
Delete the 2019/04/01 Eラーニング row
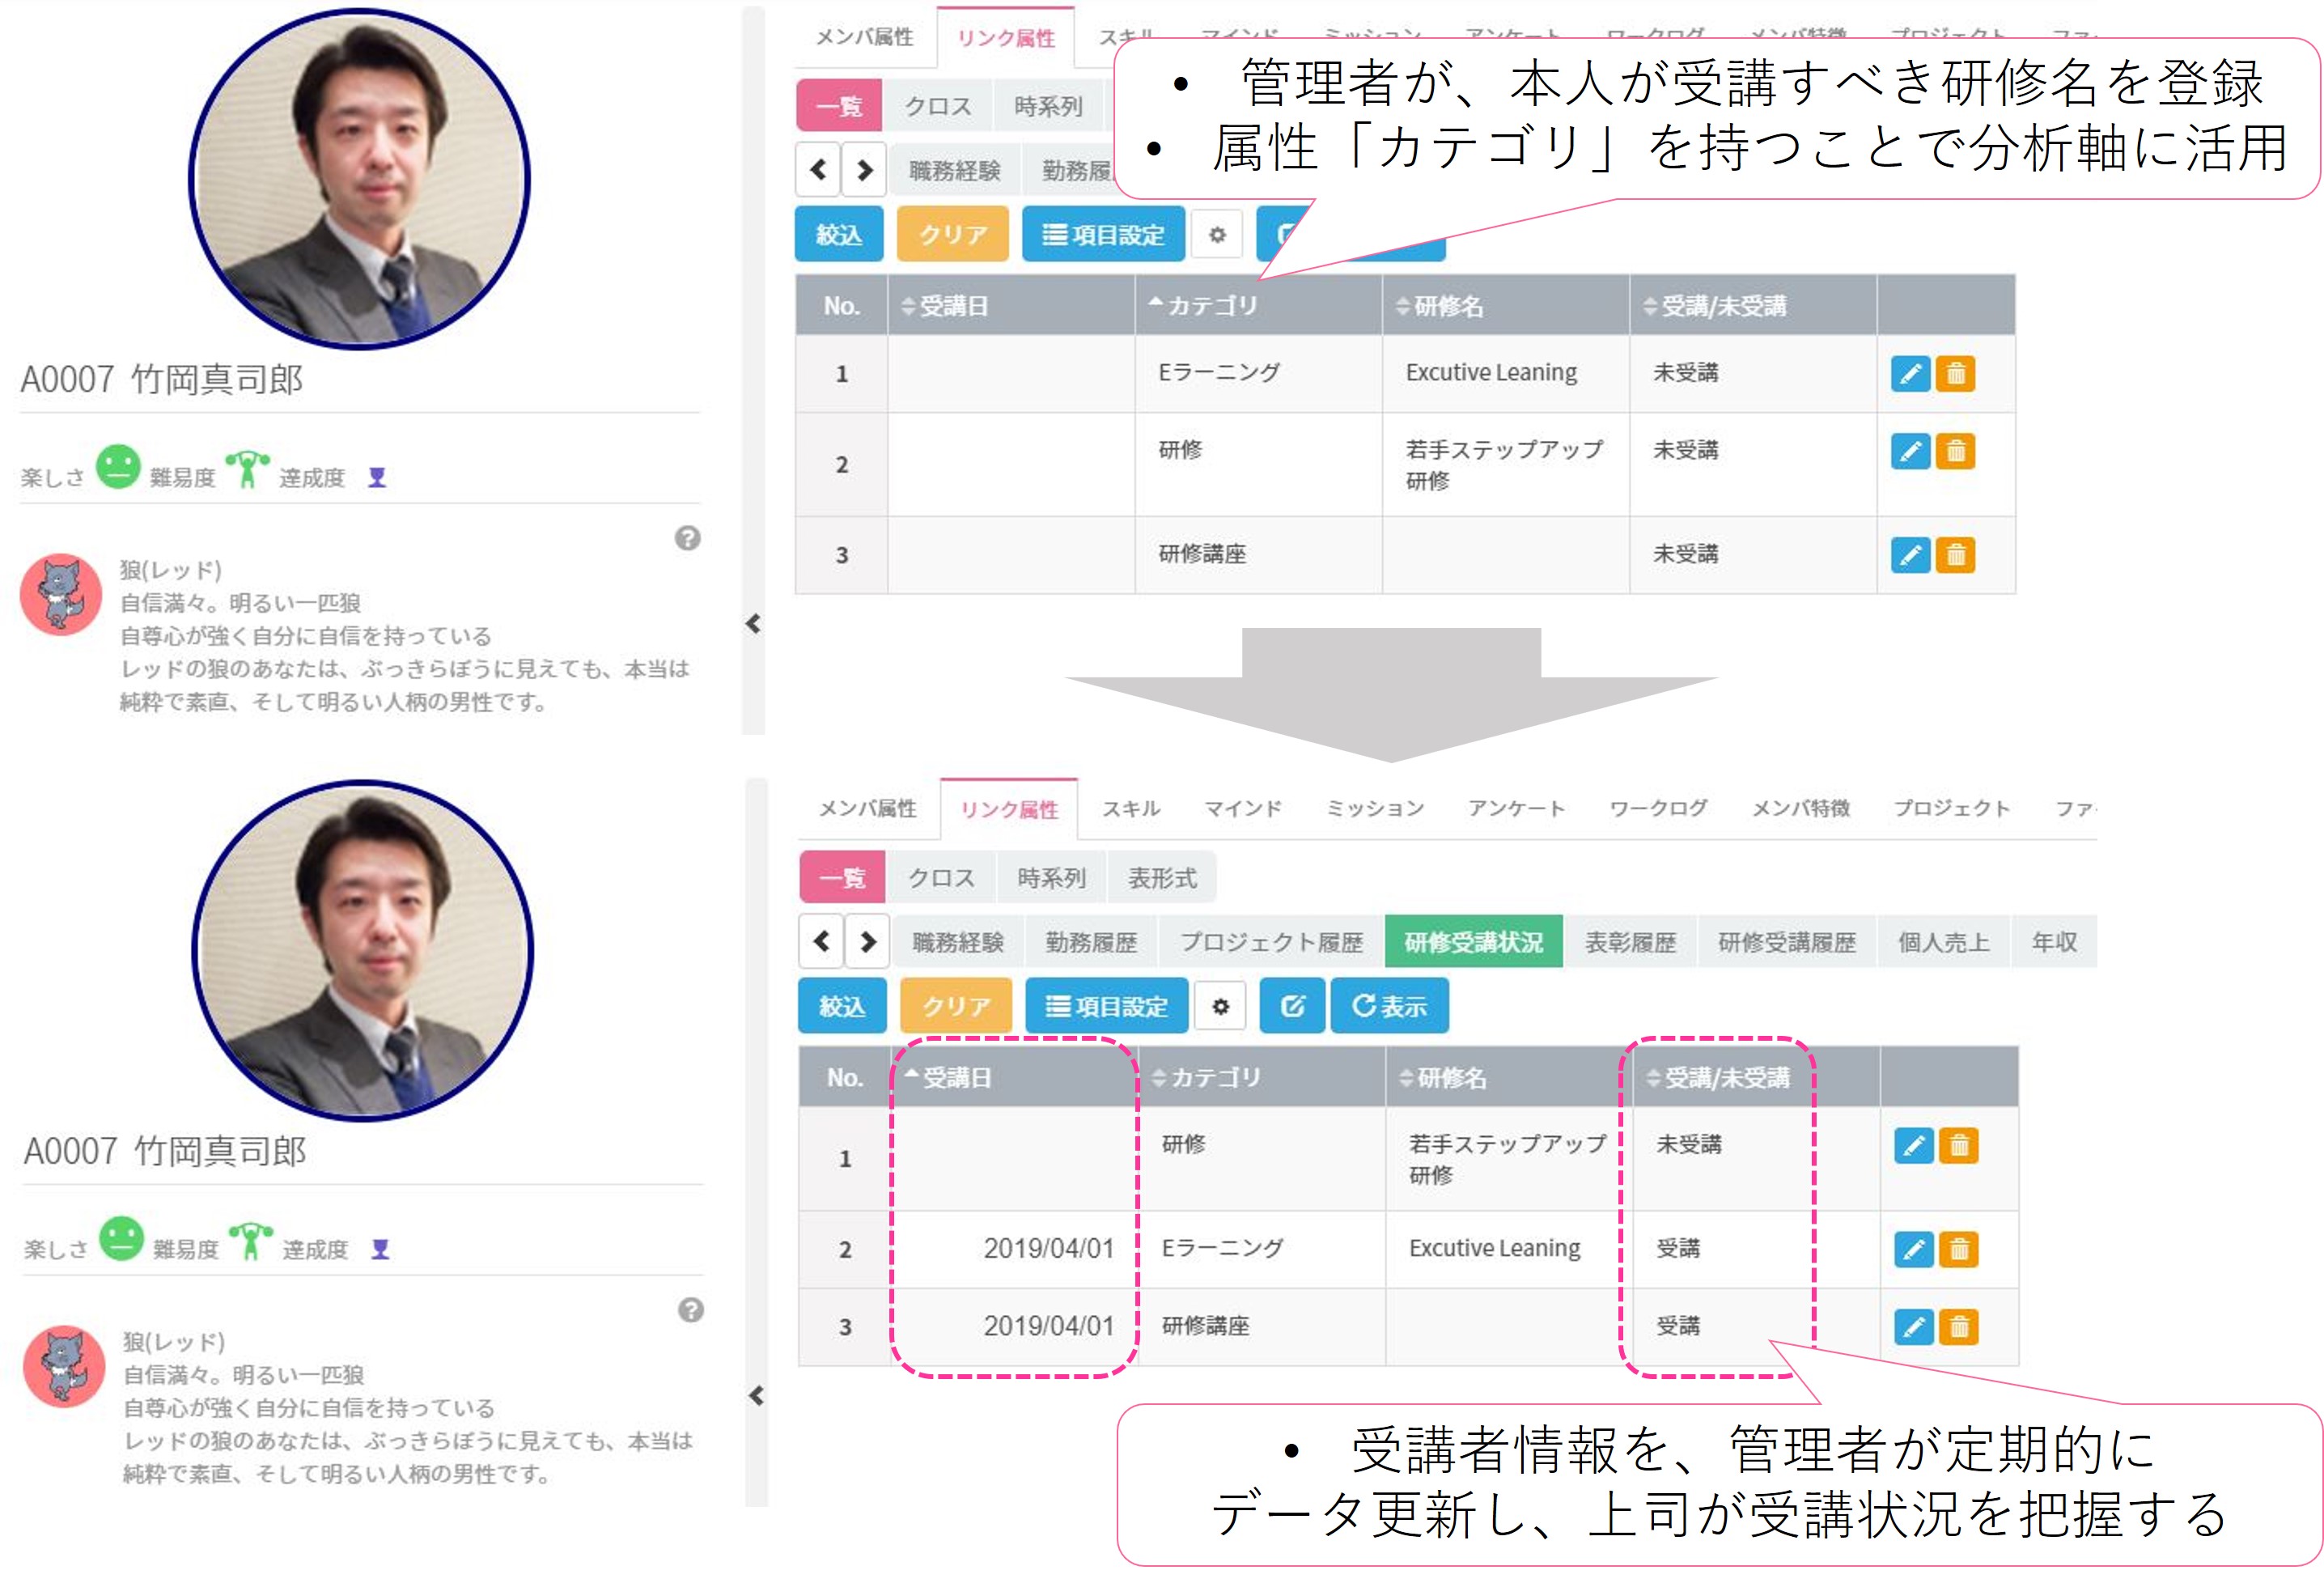pos(1958,1249)
